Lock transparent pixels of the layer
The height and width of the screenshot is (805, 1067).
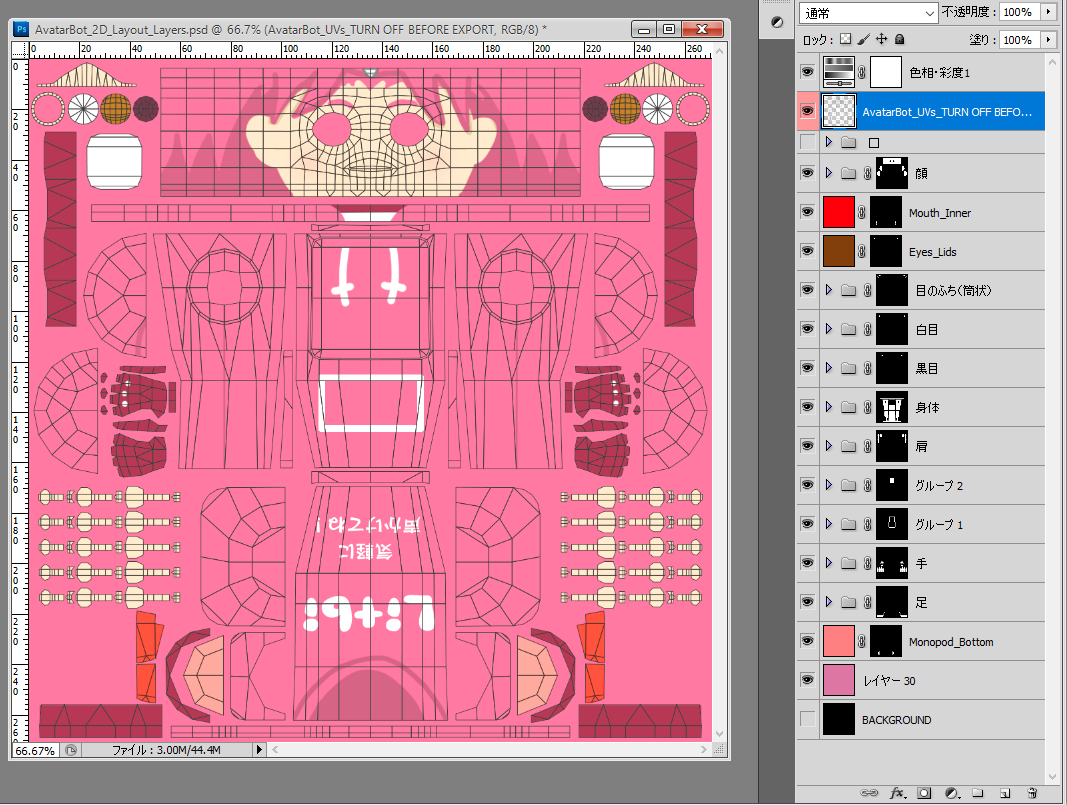coord(845,39)
